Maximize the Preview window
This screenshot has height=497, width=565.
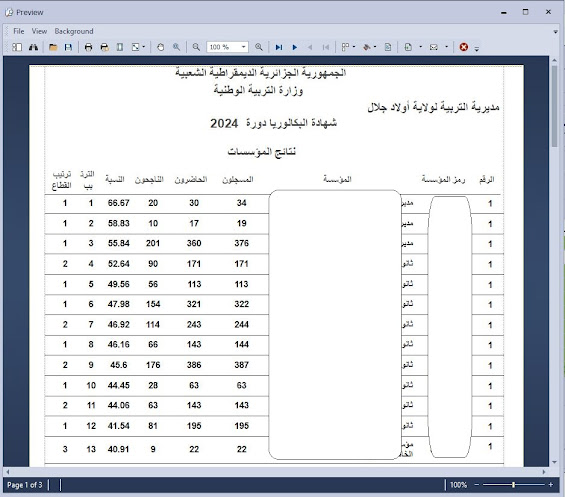coord(526,12)
